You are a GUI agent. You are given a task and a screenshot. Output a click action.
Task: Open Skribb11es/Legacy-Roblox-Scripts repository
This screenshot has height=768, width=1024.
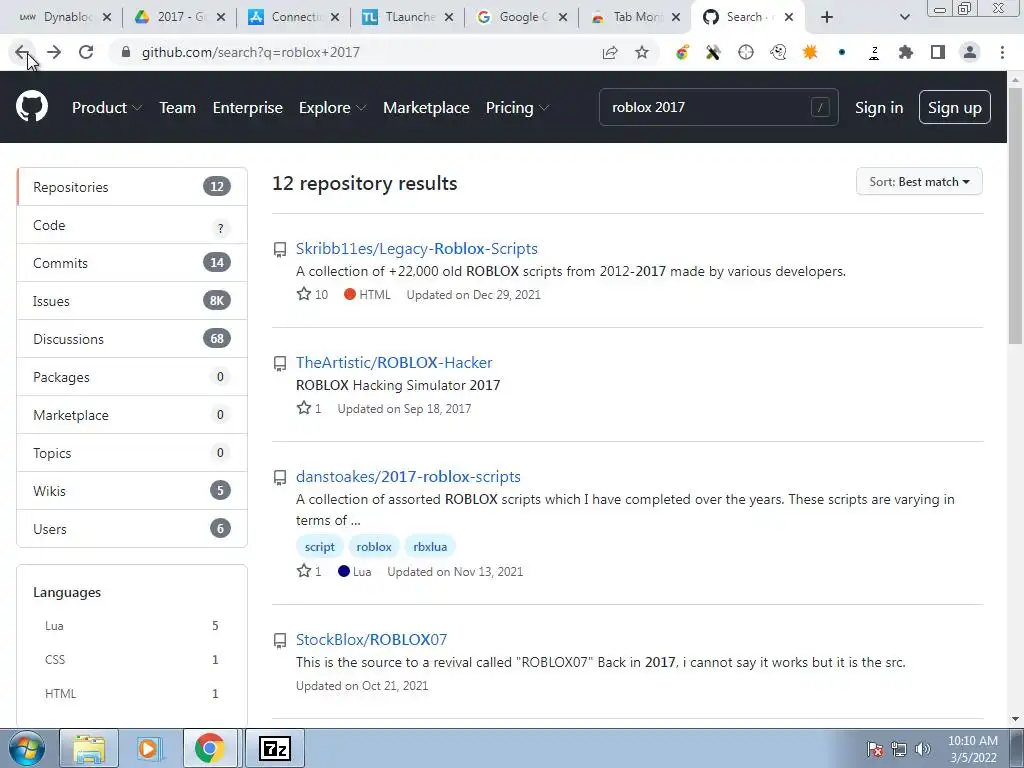[417, 249]
